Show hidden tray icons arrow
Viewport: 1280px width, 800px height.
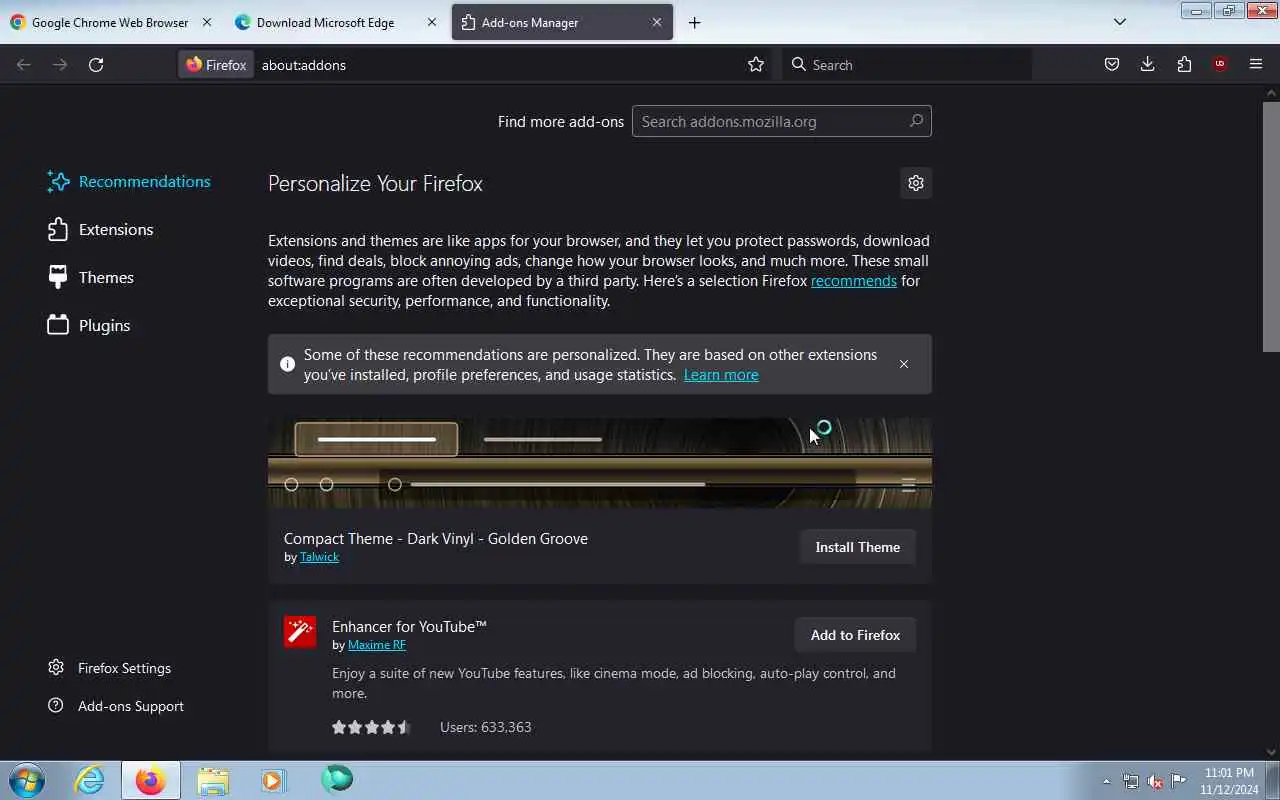click(x=1106, y=781)
